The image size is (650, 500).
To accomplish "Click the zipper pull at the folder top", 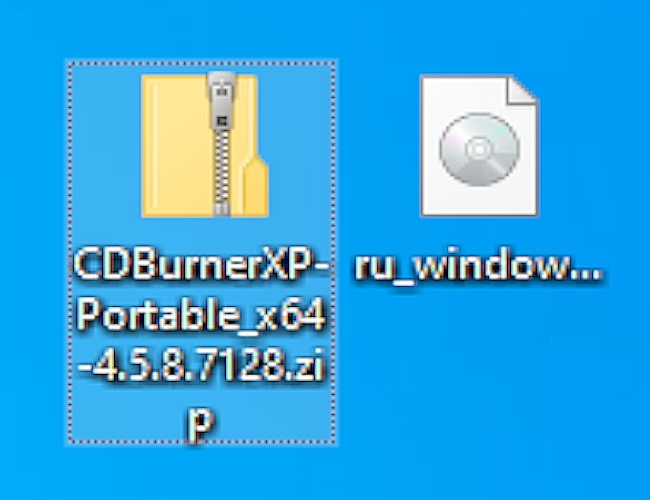I will pos(222,100).
